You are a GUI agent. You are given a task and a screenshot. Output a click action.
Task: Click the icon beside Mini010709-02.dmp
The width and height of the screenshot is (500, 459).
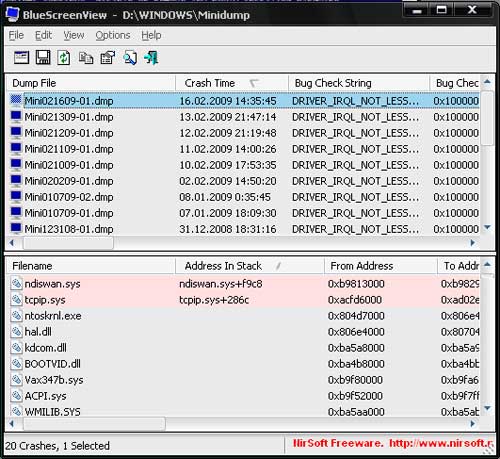pyautogui.click(x=16, y=196)
